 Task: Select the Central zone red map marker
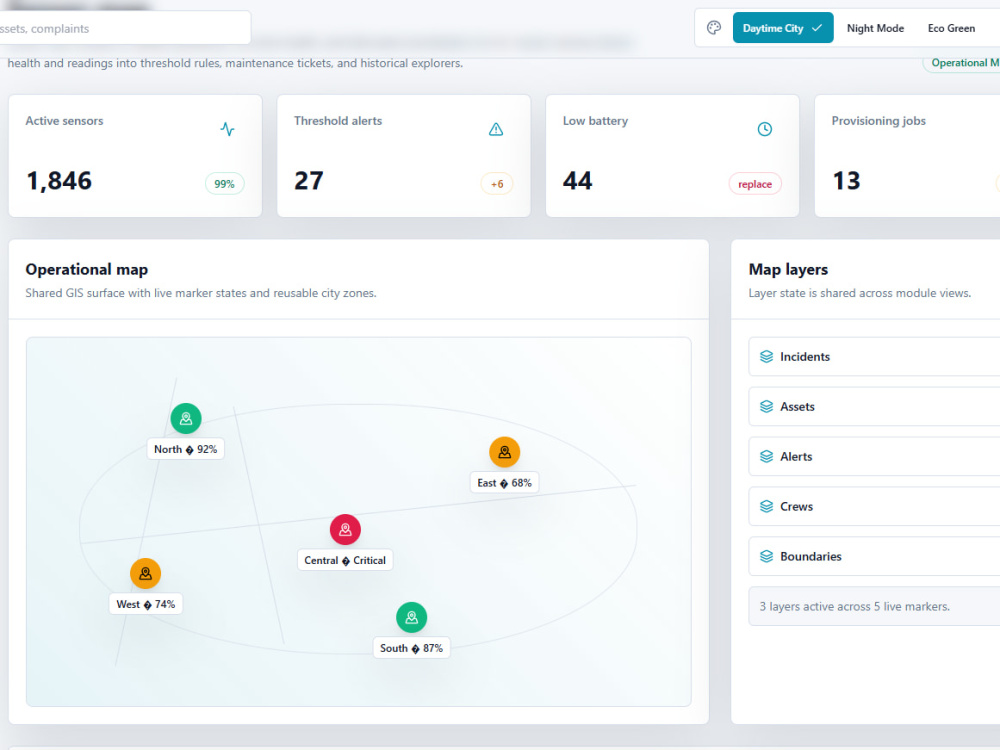(345, 529)
